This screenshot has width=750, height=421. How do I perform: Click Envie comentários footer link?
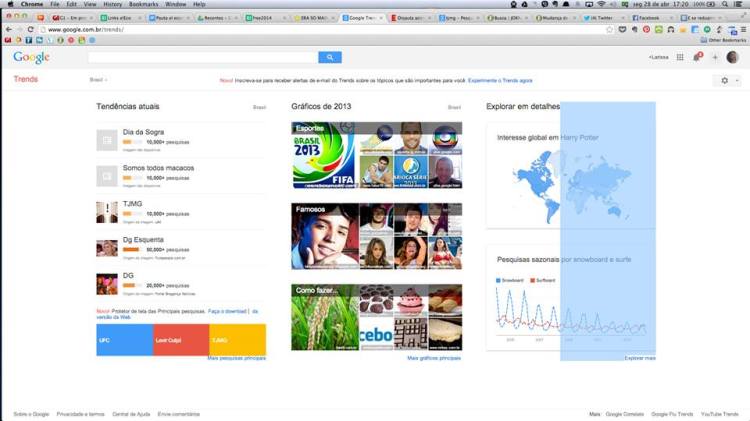(178, 414)
